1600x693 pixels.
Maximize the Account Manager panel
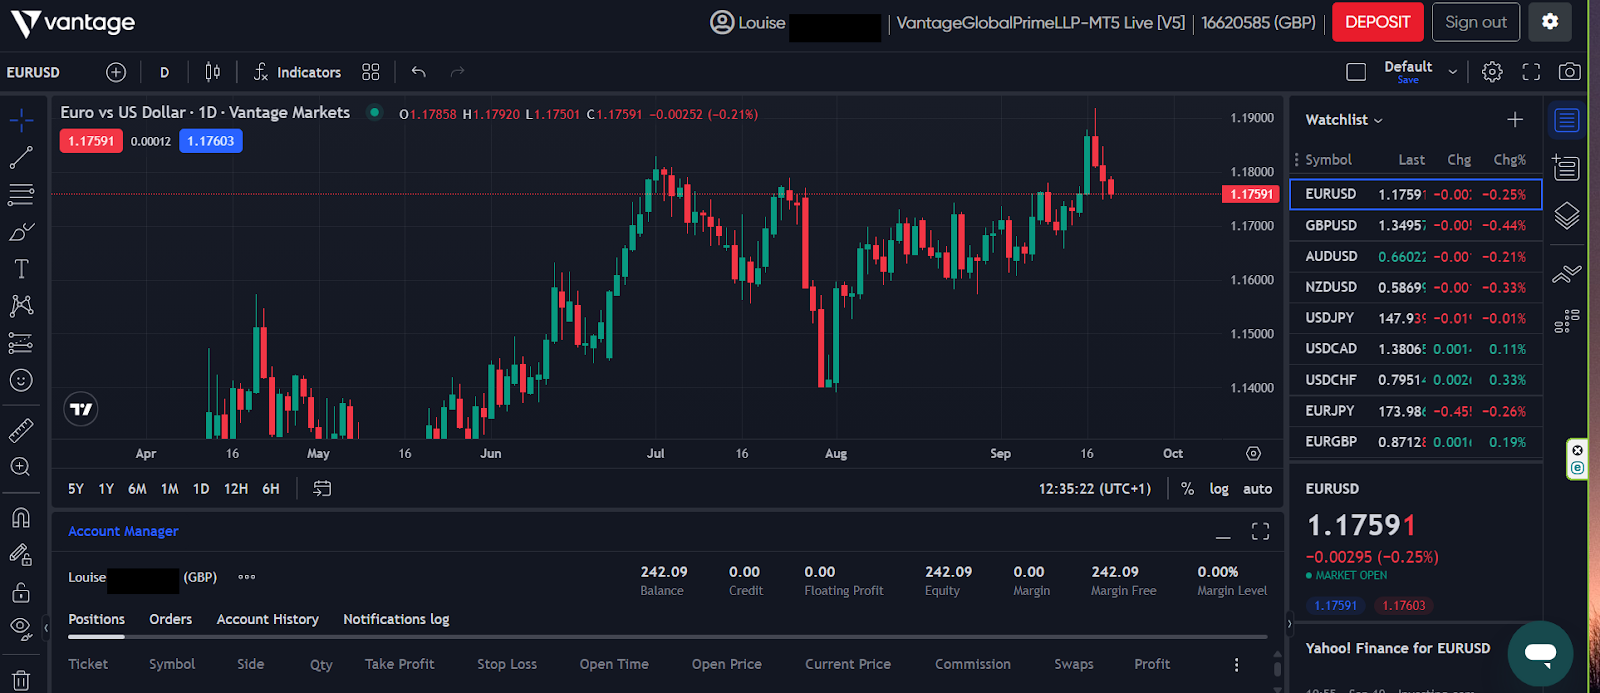[x=1260, y=532]
